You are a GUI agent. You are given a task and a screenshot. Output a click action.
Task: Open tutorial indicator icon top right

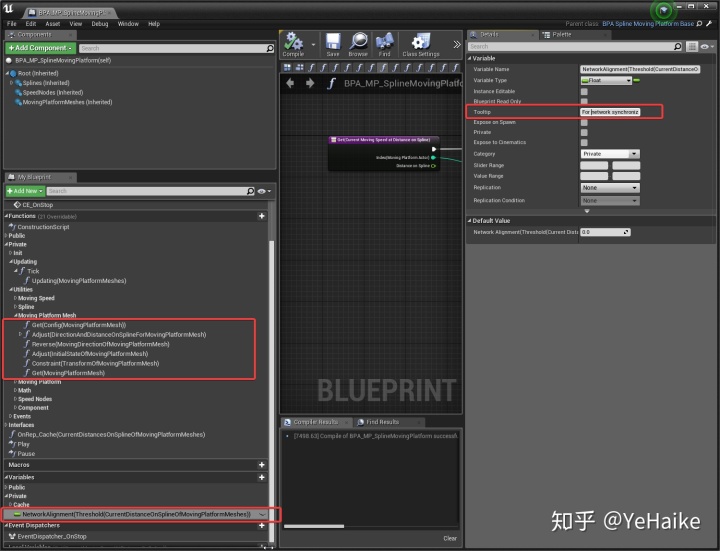pos(664,10)
